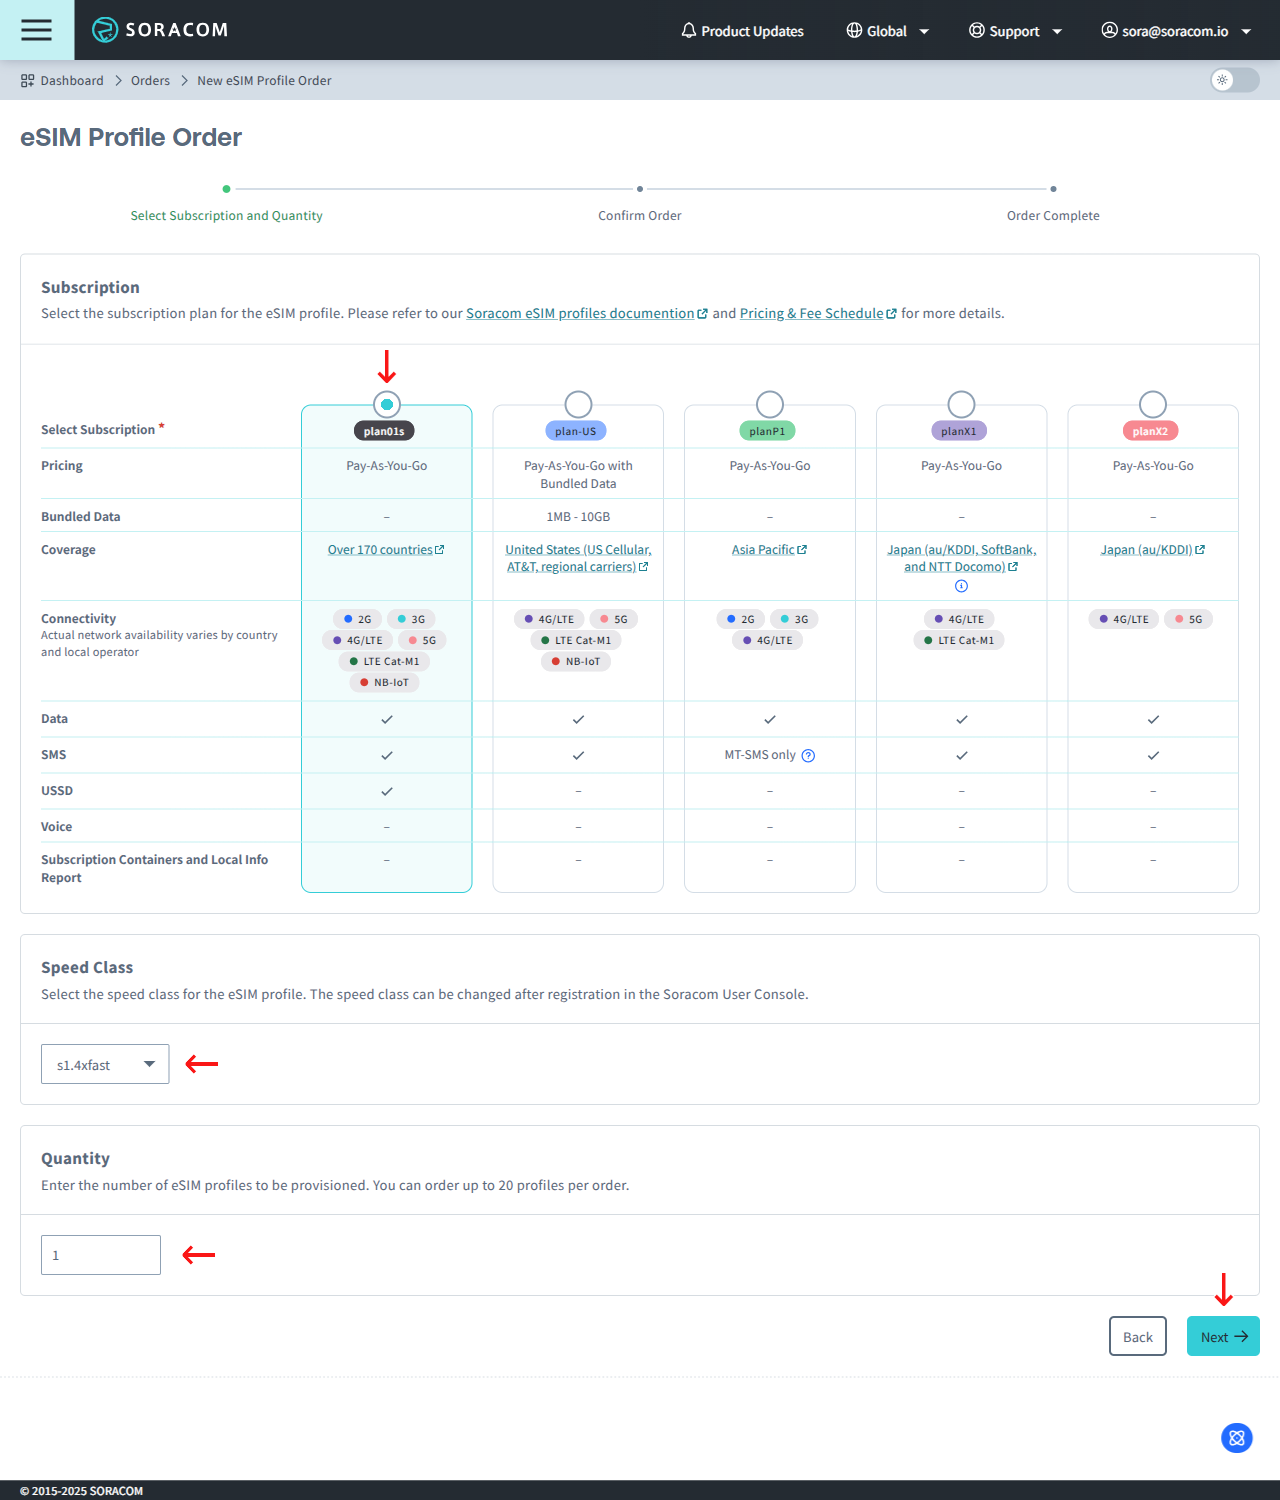The height and width of the screenshot is (1500, 1280).
Task: Click the info icon below planX1 coverage
Action: point(961,586)
